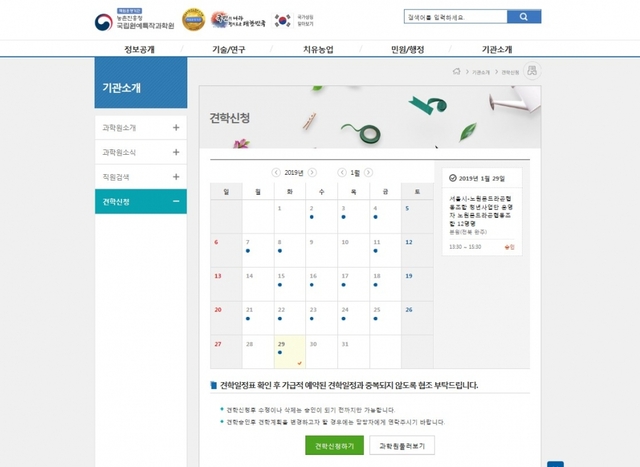Expand the 직원검색 sidebar item
Image resolution: width=640 pixels, height=467 pixels.
pos(176,177)
